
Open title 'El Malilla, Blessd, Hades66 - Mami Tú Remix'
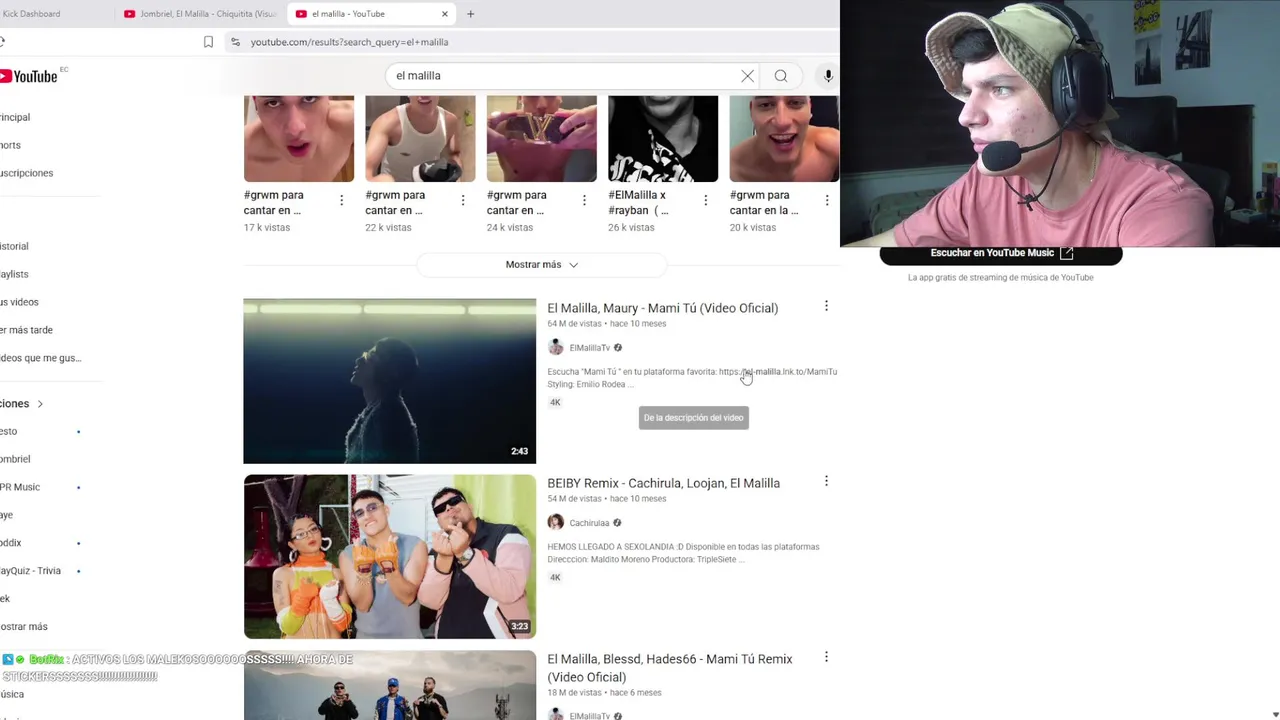pos(669,668)
